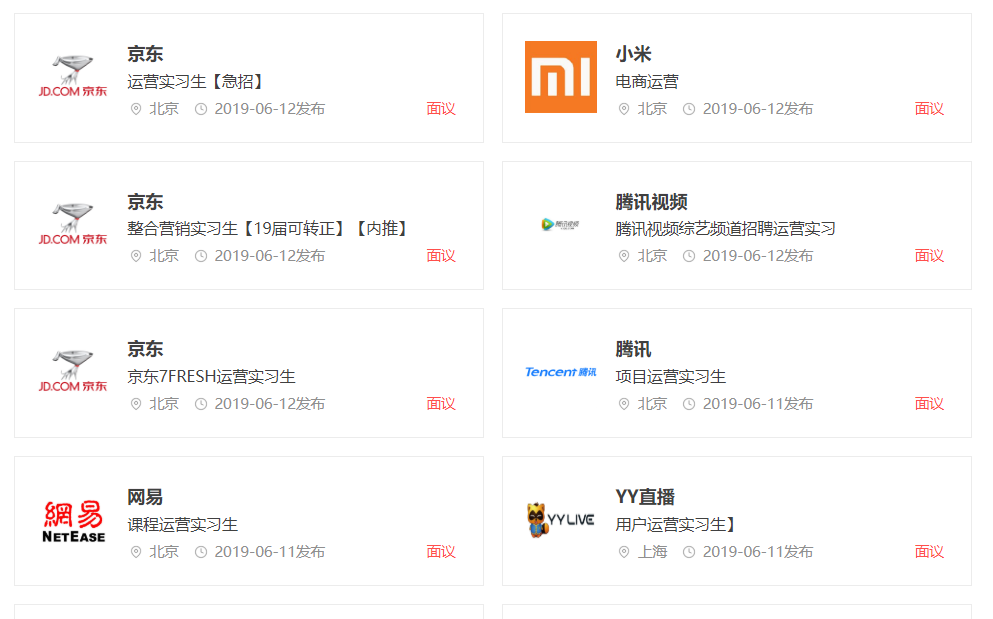
Task: Click clock icon in 腾讯视频 card
Action: coord(689,256)
